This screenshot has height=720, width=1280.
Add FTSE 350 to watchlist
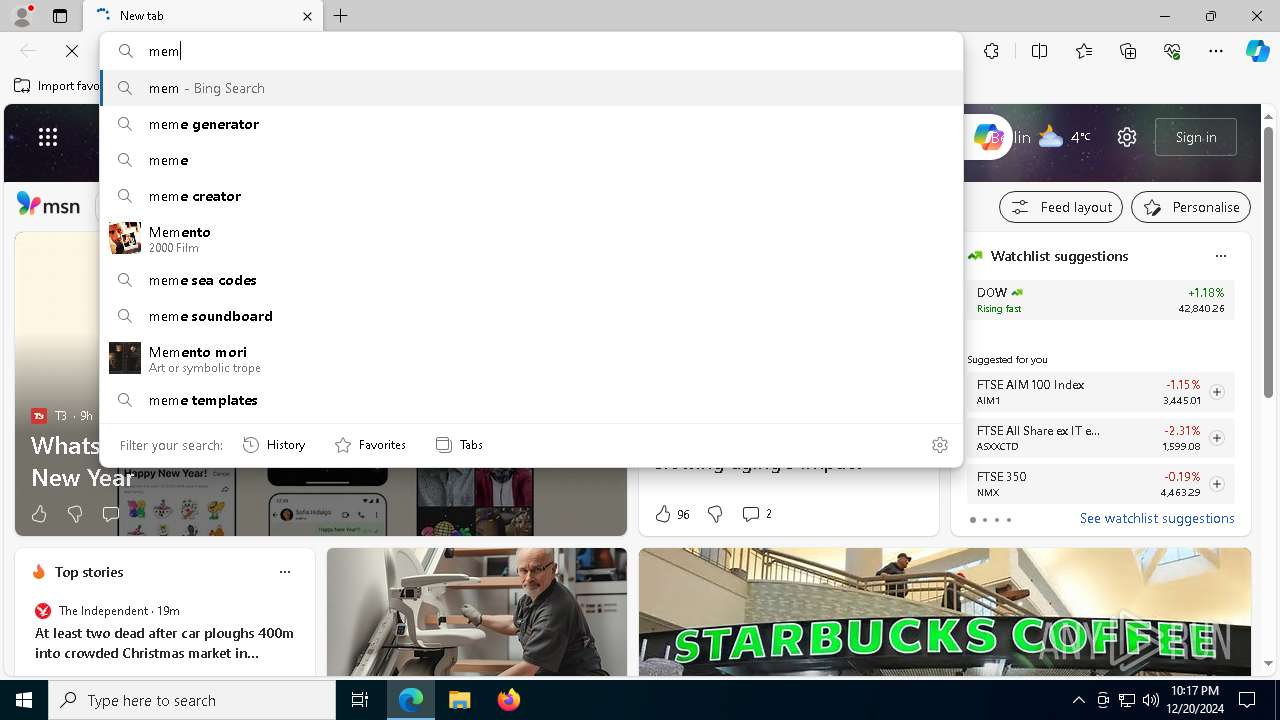pyautogui.click(x=1217, y=484)
